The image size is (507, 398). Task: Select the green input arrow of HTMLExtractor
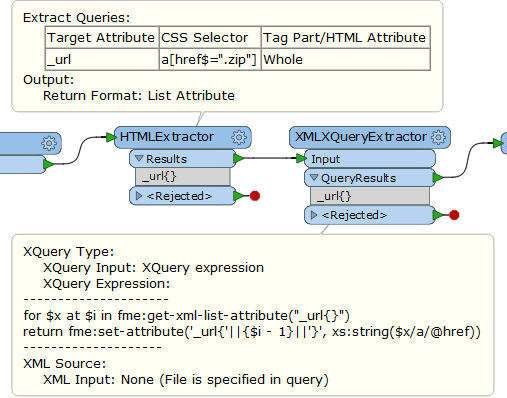[111, 137]
